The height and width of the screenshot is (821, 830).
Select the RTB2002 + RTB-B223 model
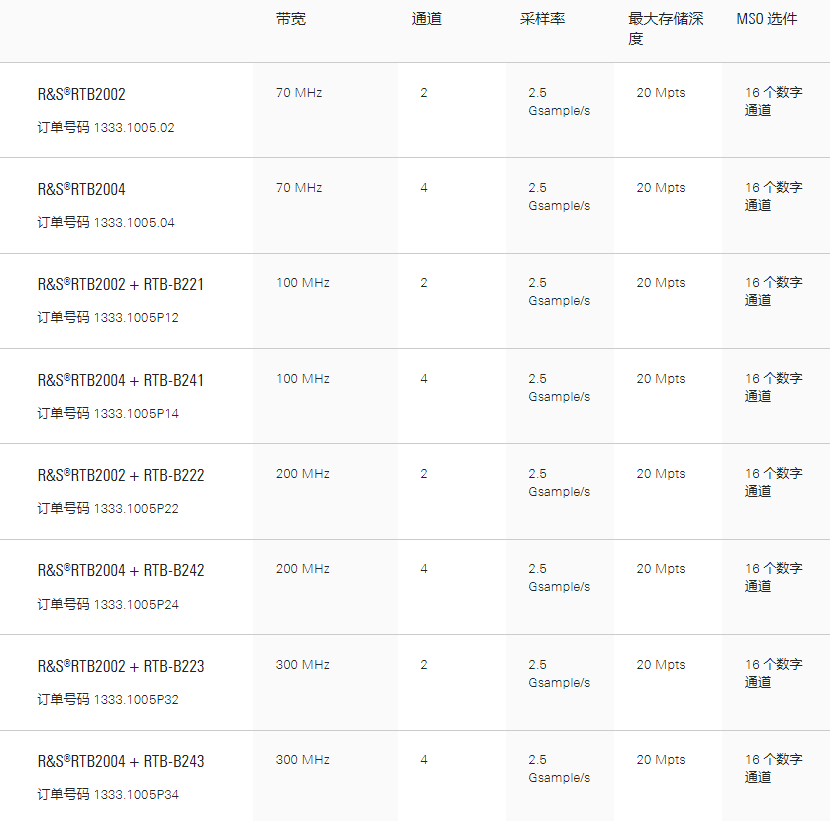click(121, 666)
